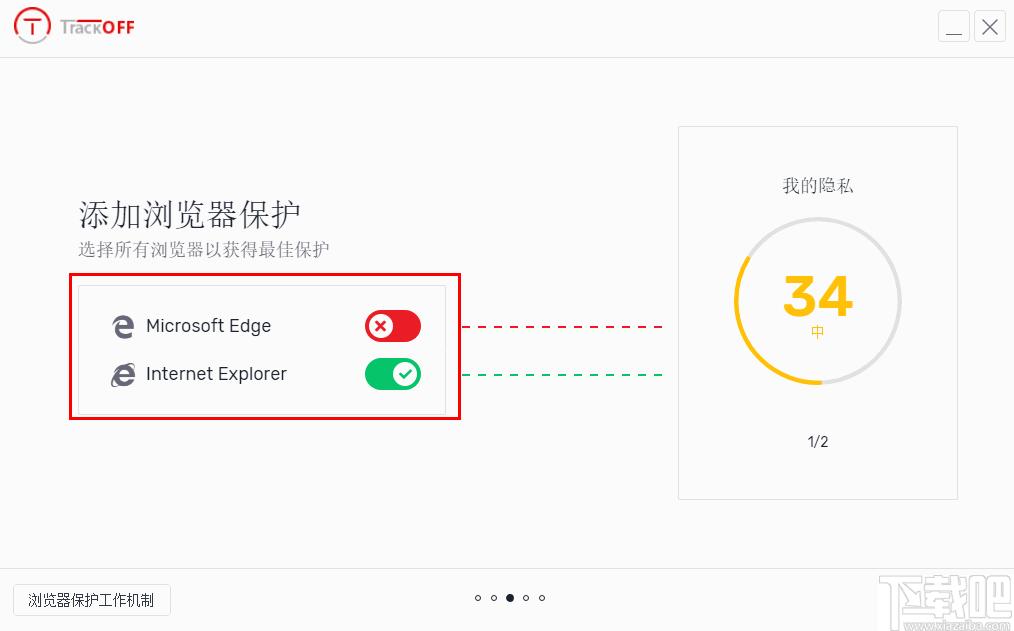Screen dimensions: 1014x631
Task: Select the current third page dot
Action: (510, 598)
